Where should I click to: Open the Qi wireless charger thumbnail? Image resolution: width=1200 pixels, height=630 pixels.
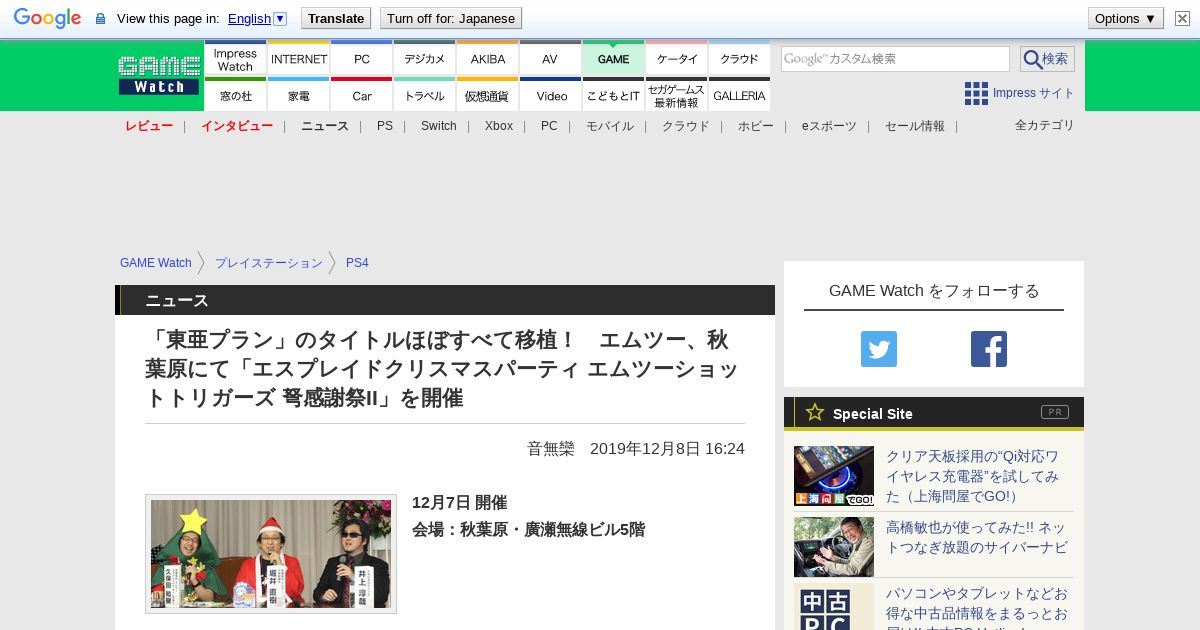(834, 476)
